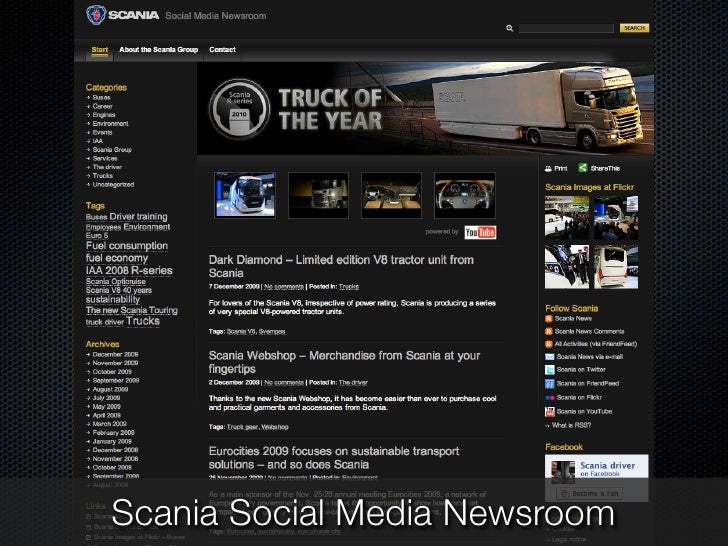Open the Career category

pyautogui.click(x=102, y=106)
